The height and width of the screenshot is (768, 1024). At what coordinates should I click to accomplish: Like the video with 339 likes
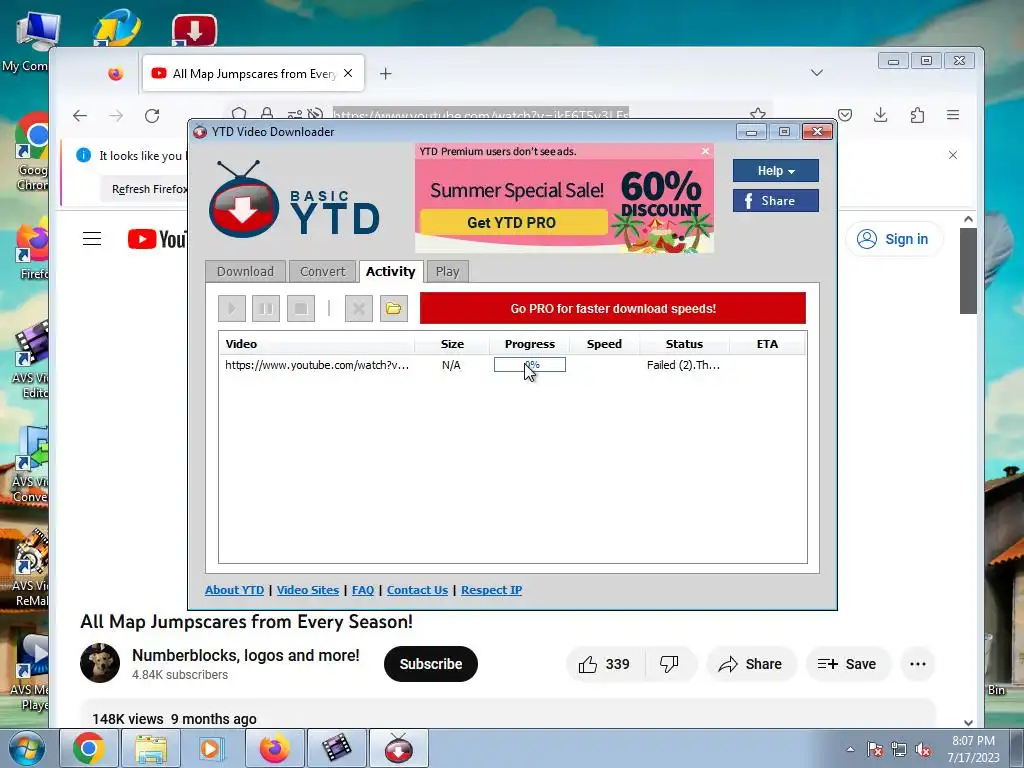tap(605, 664)
